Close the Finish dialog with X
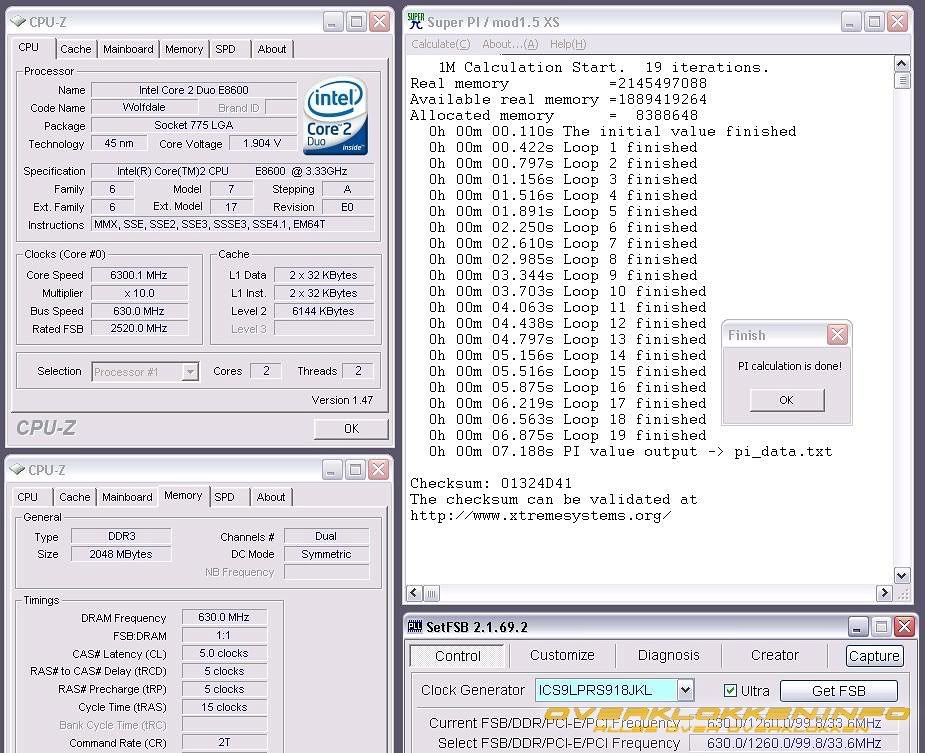The height and width of the screenshot is (753, 925). point(837,335)
